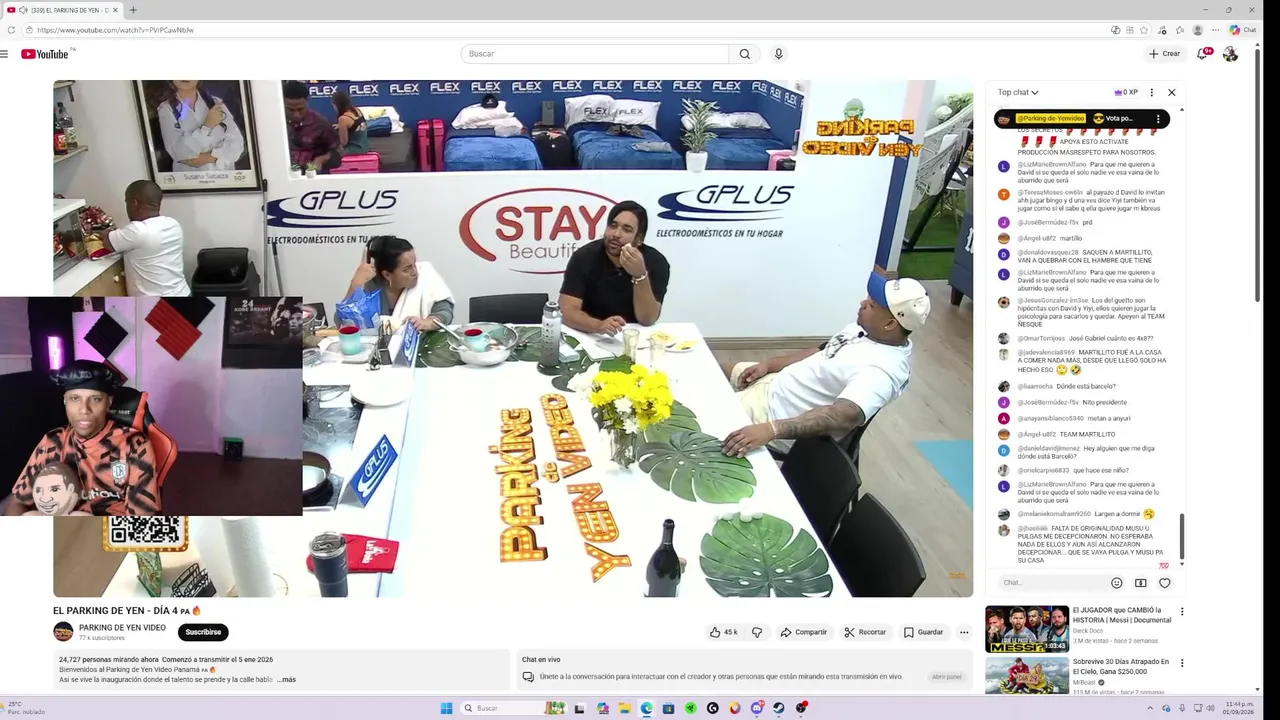Click the browser address bar URL
This screenshot has width=1280, height=720.
(116, 30)
